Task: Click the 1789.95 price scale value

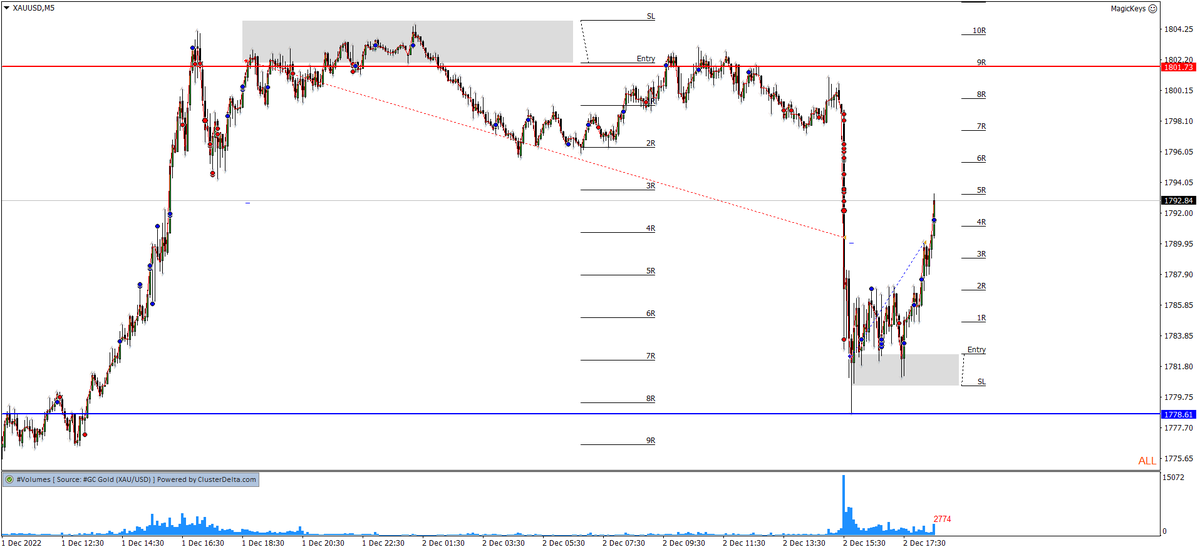Action: tap(1178, 244)
